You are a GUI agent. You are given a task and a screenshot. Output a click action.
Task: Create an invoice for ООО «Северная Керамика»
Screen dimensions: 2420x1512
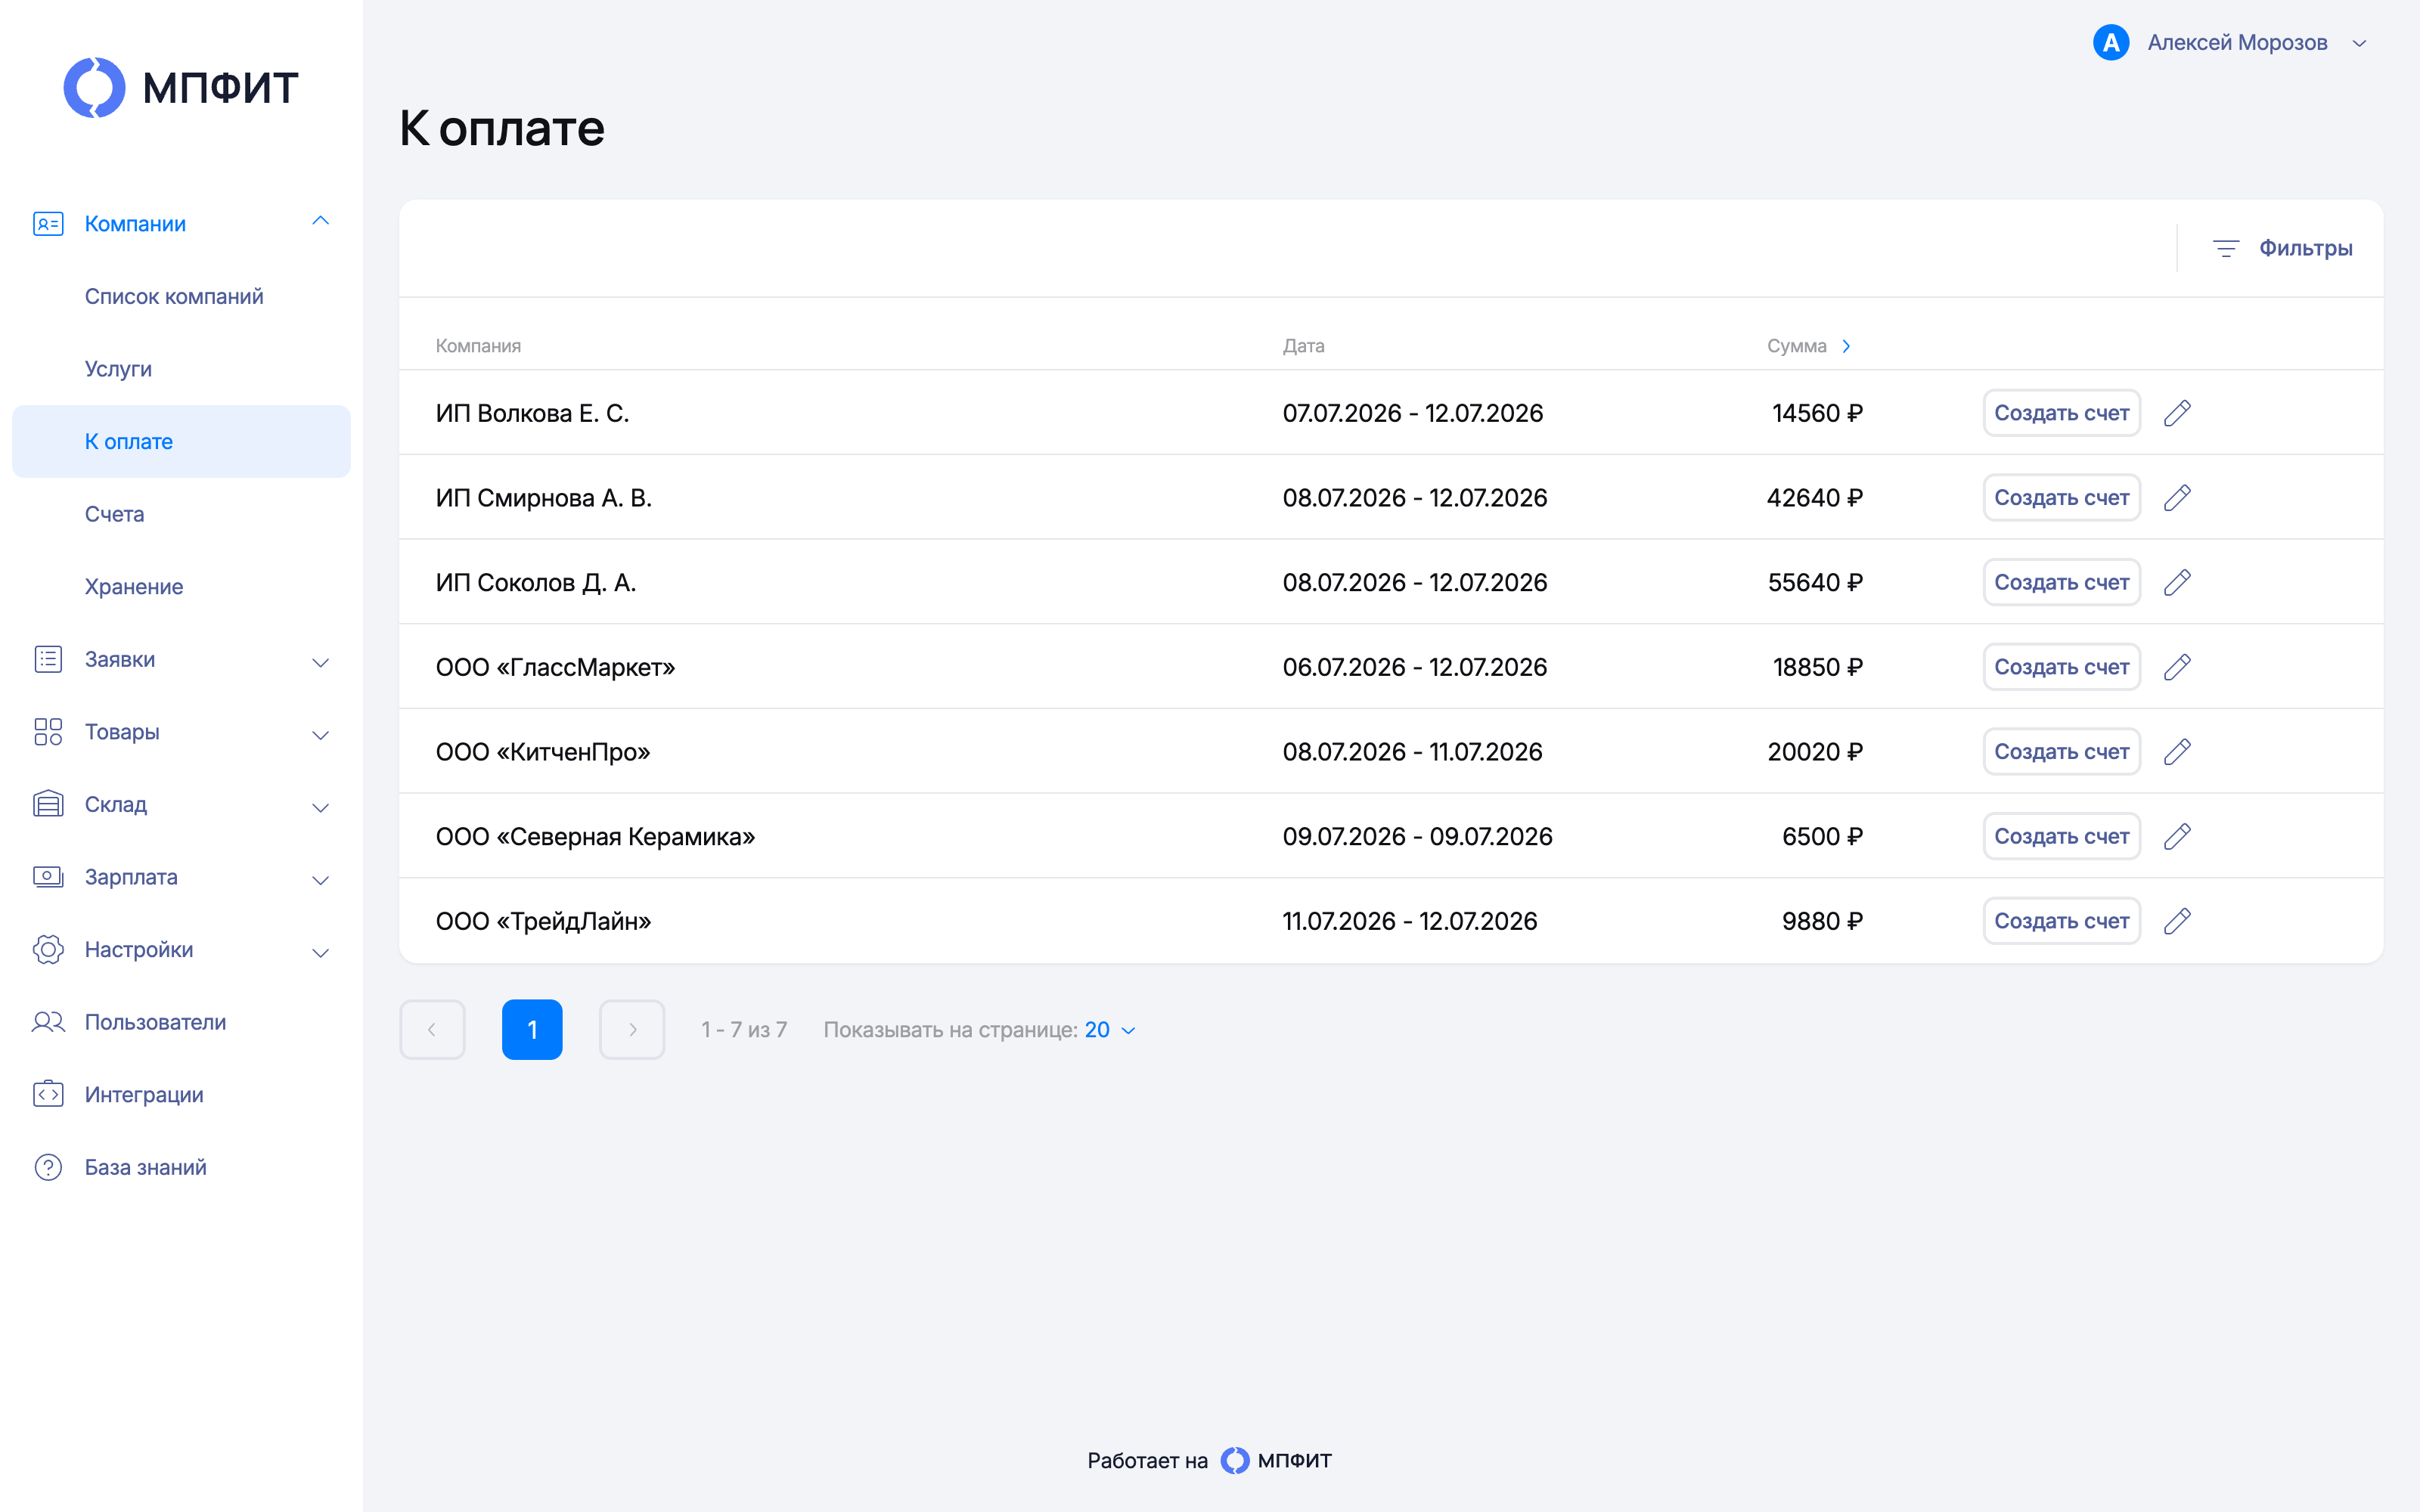coord(2061,836)
